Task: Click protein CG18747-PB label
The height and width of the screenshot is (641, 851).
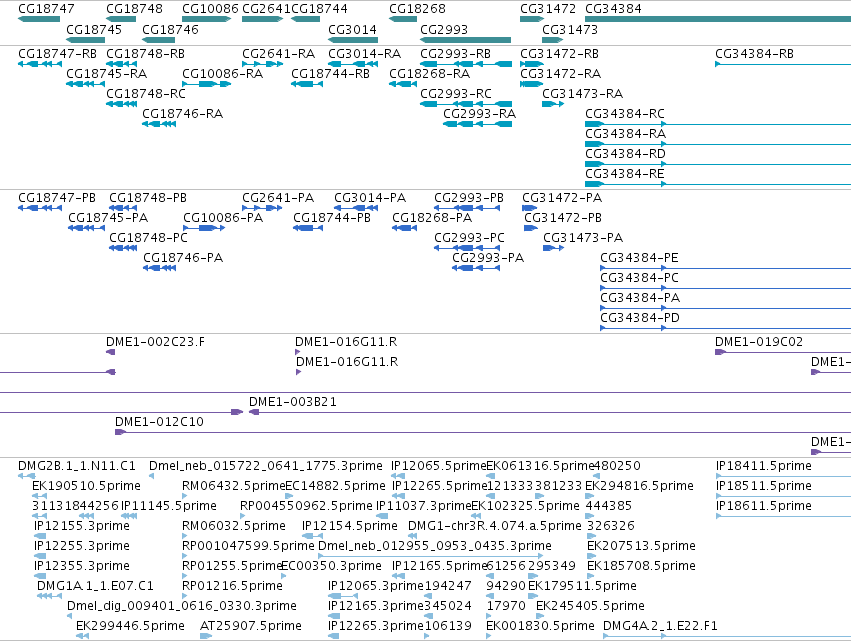Action: (57, 198)
